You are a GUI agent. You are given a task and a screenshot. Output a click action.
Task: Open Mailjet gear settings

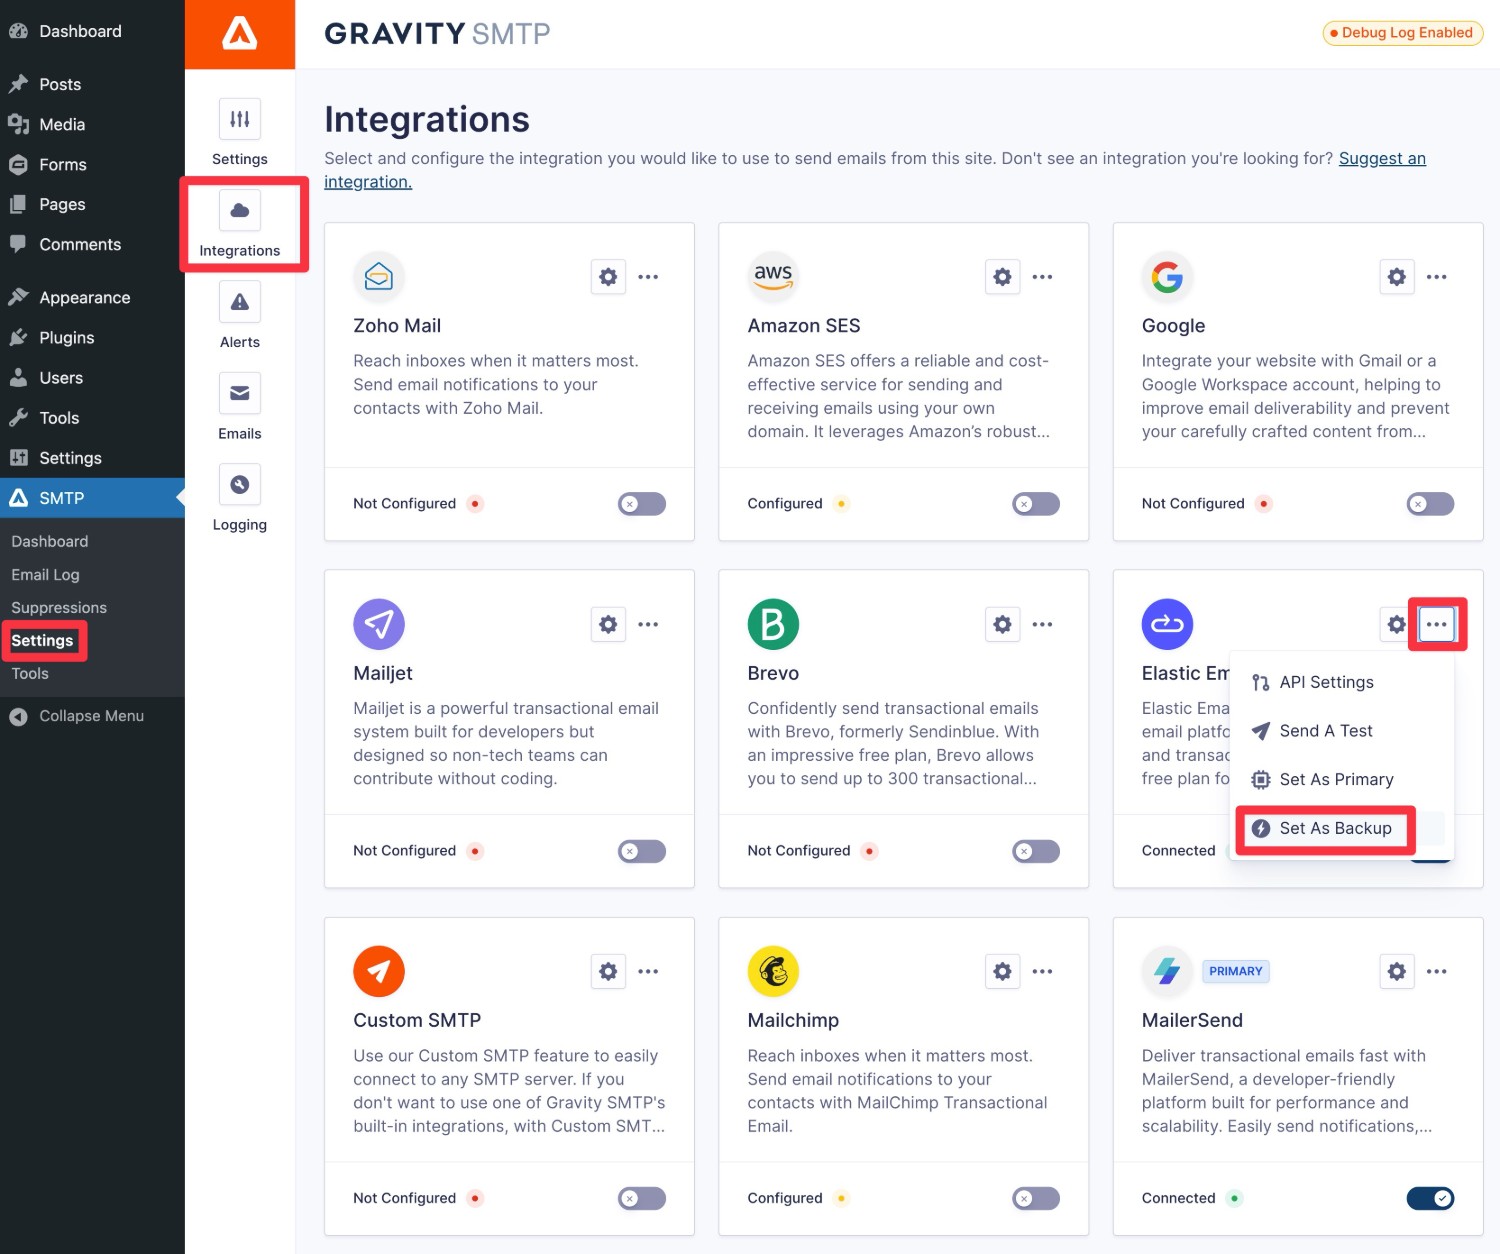[608, 624]
